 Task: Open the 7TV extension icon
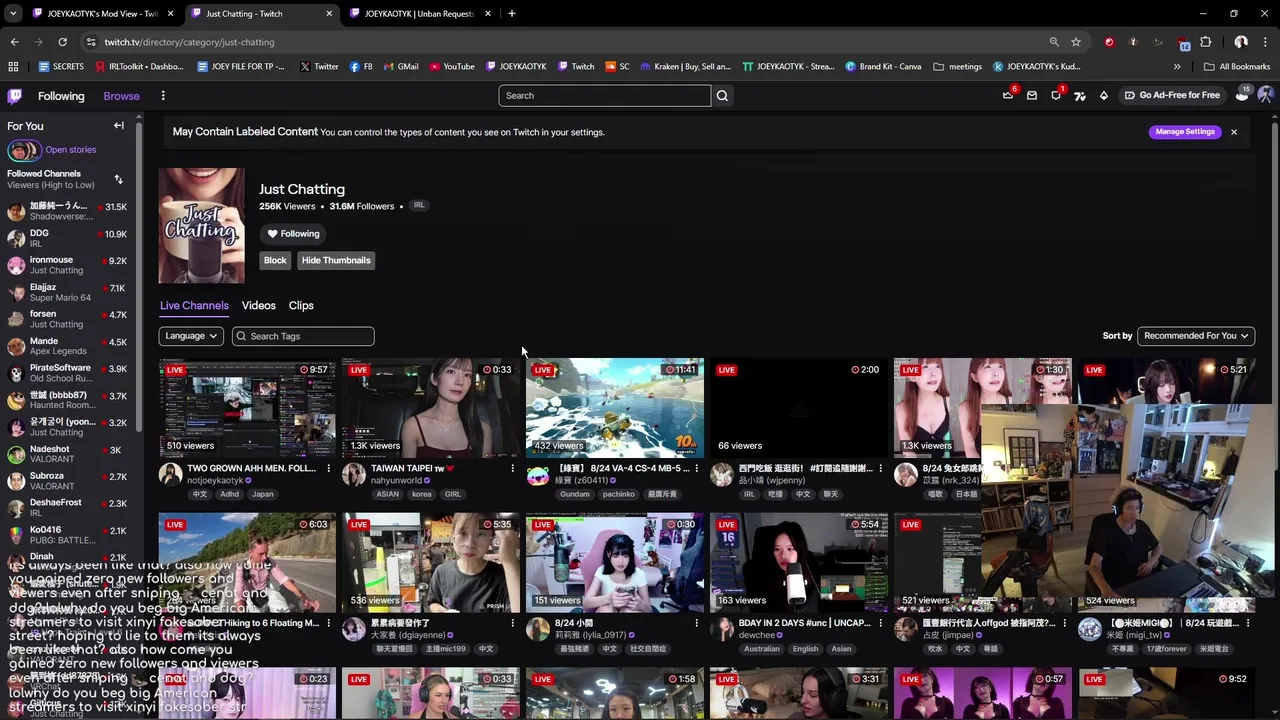[x=1080, y=96]
